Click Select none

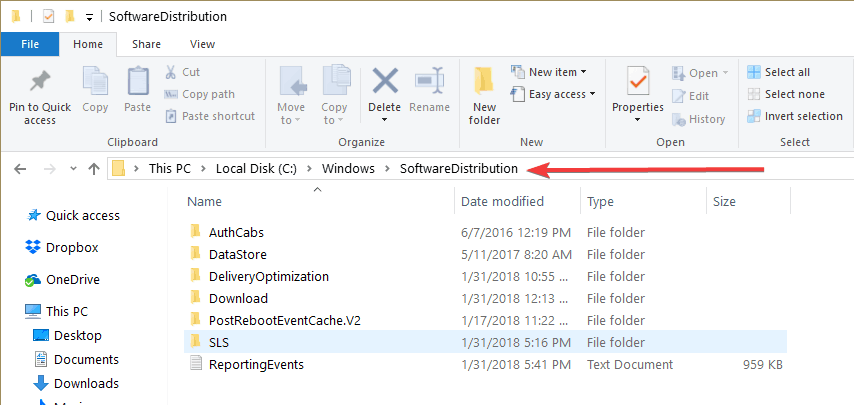coord(786,94)
